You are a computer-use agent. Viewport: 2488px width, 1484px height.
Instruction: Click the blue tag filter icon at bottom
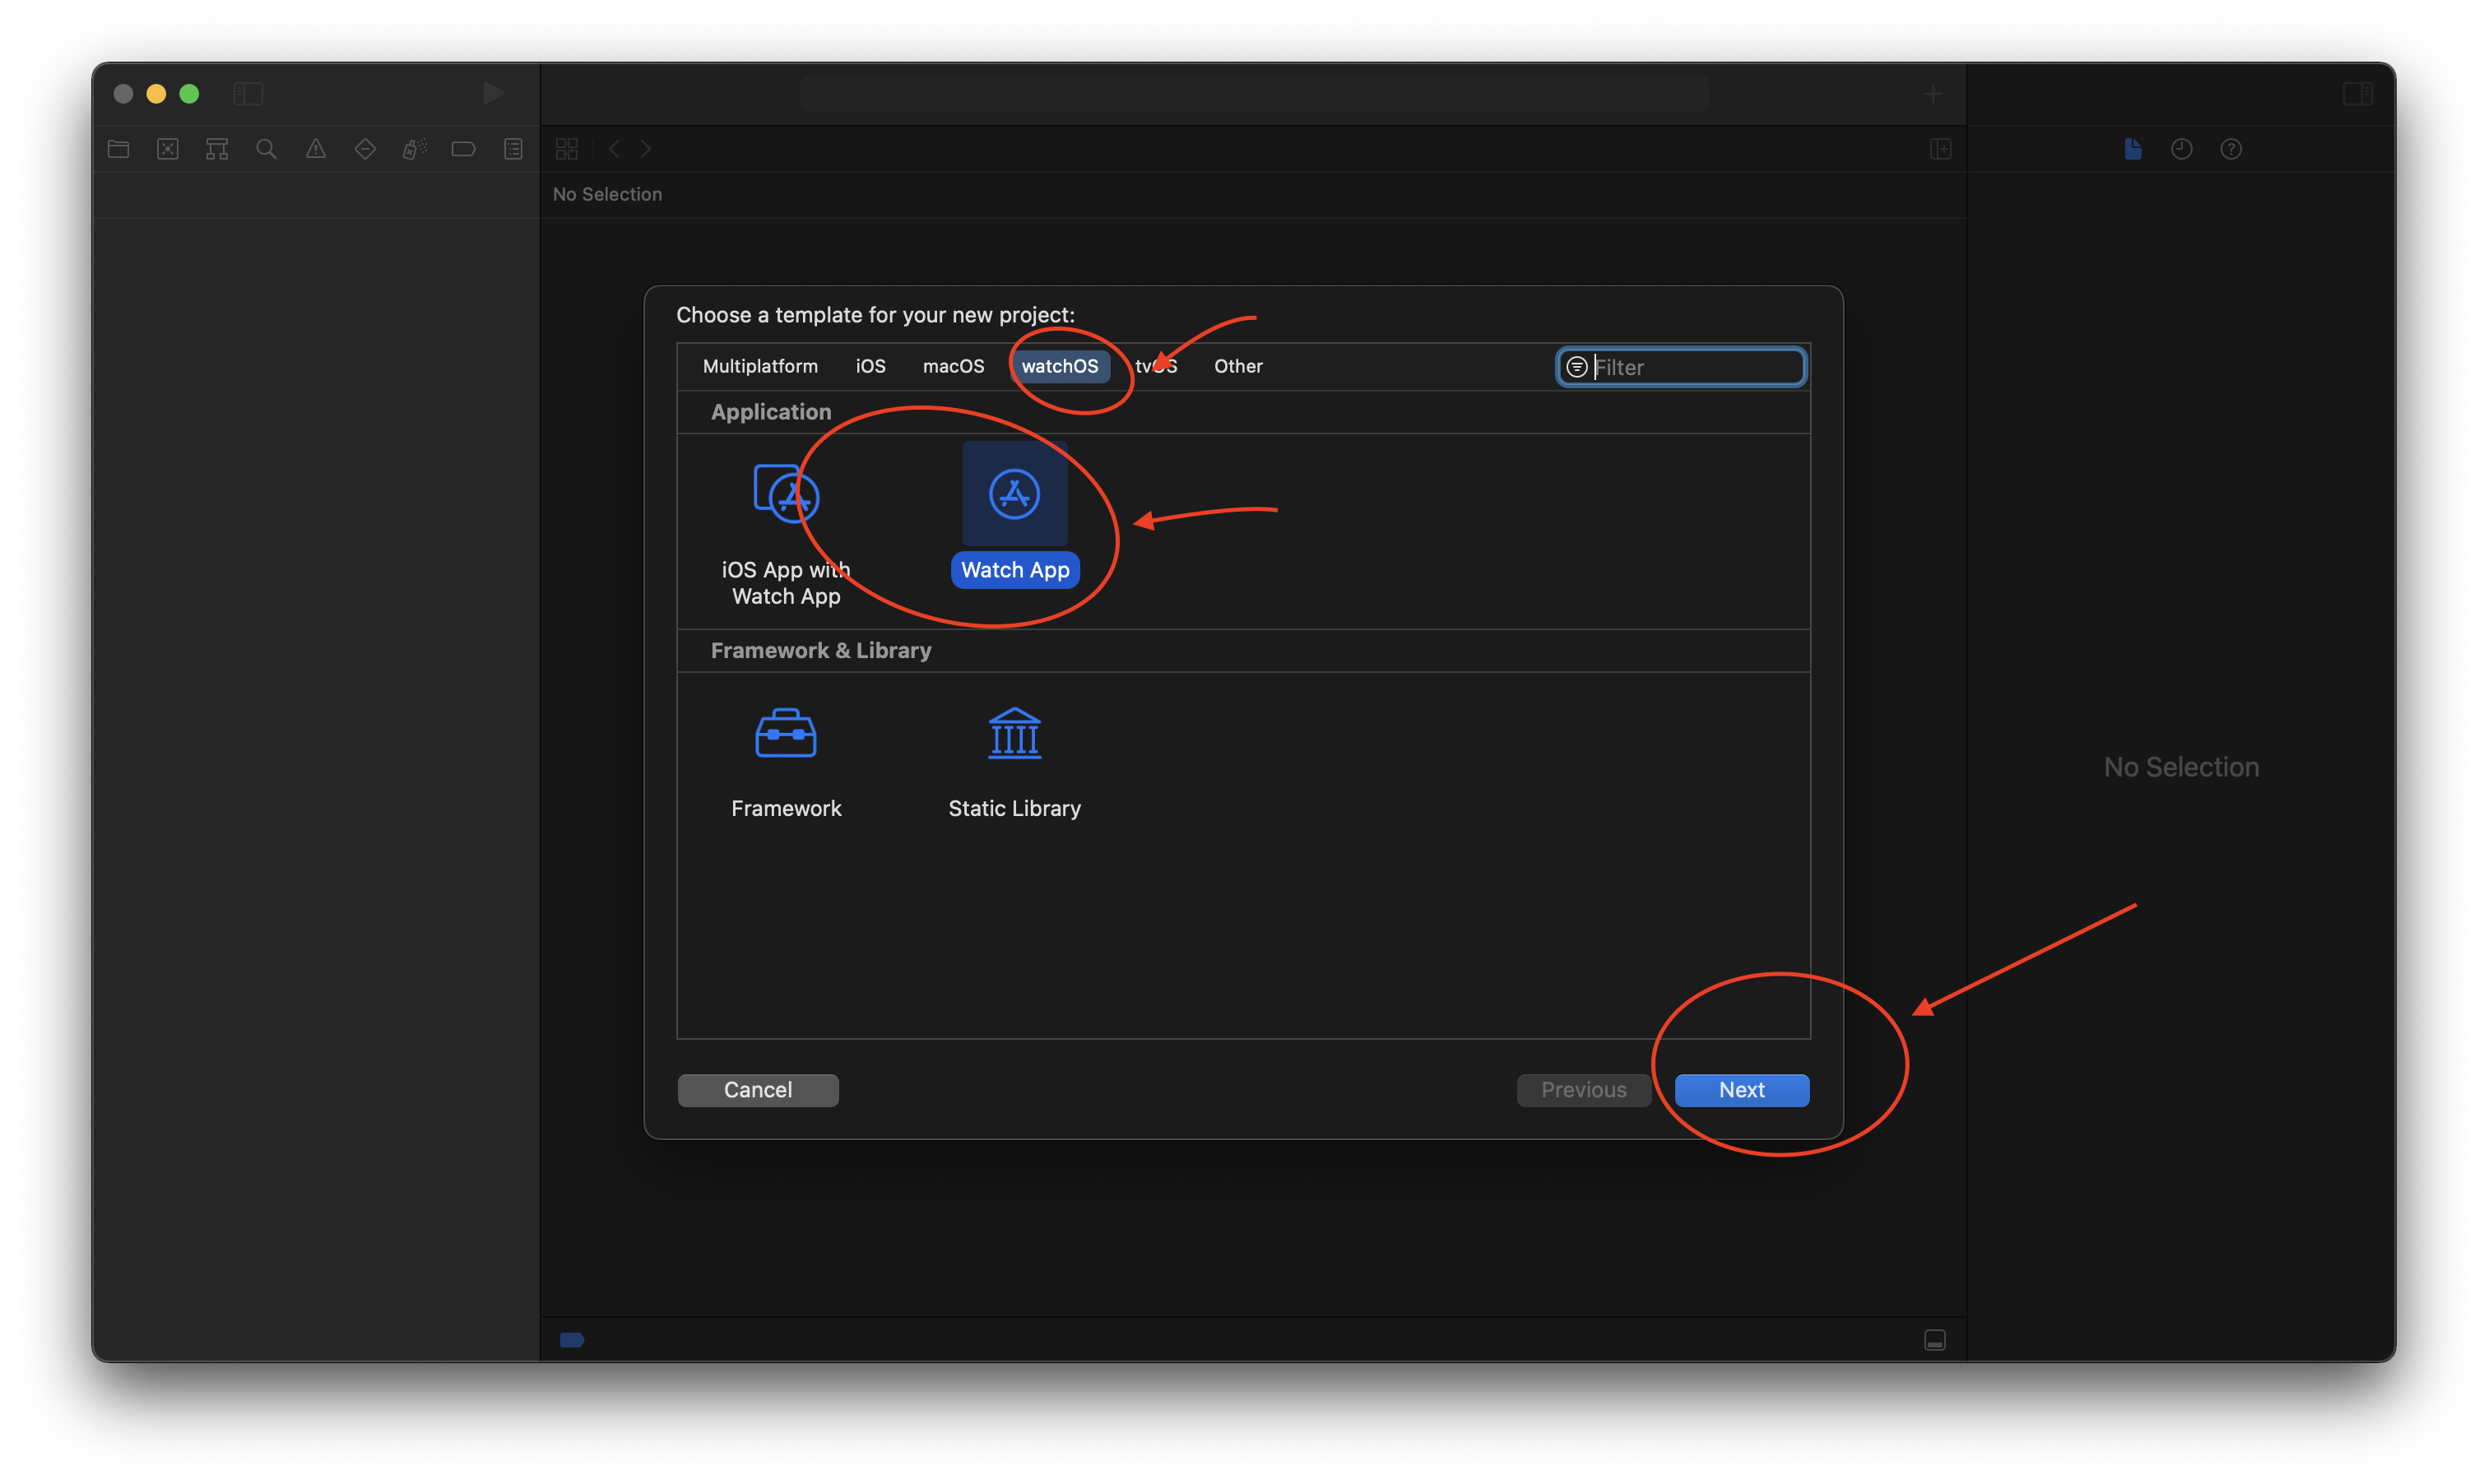572,1340
